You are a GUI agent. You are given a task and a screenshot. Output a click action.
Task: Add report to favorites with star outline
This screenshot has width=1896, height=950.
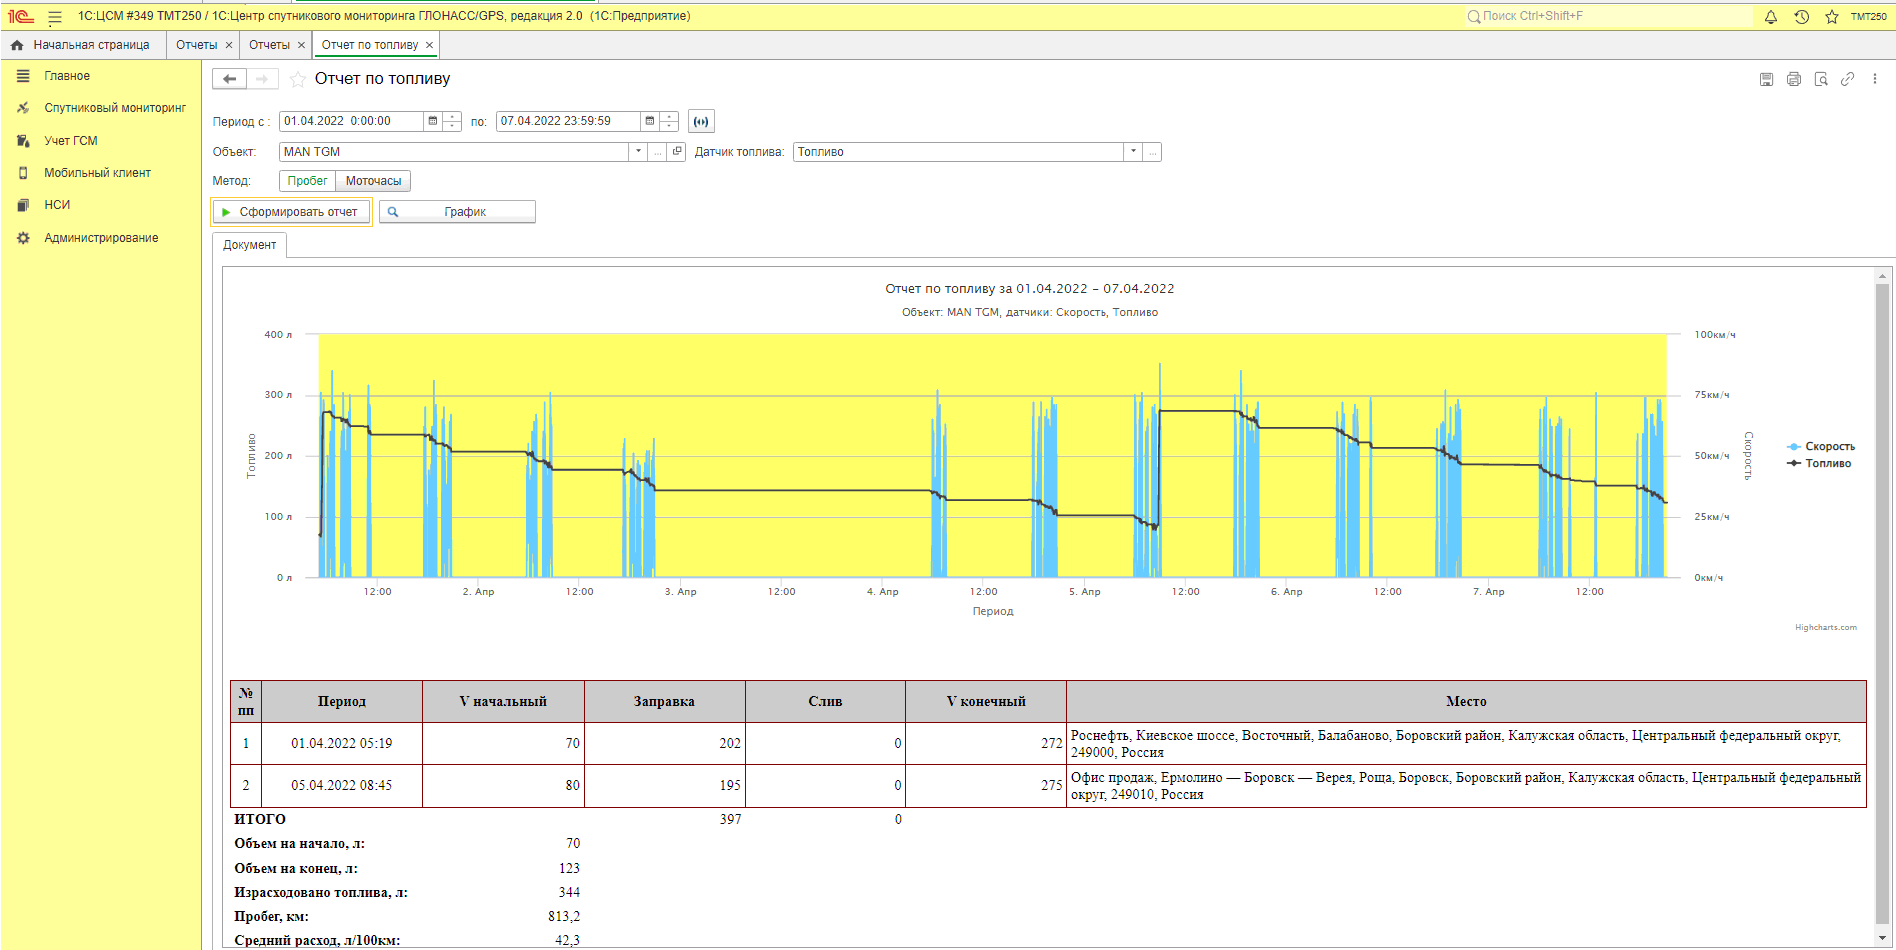tap(297, 79)
